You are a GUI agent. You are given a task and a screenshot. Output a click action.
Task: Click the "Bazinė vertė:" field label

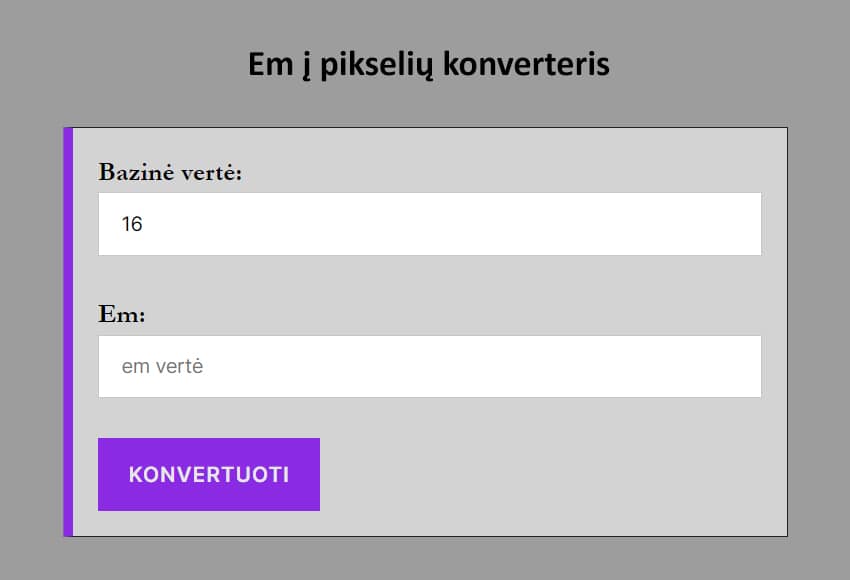170,173
